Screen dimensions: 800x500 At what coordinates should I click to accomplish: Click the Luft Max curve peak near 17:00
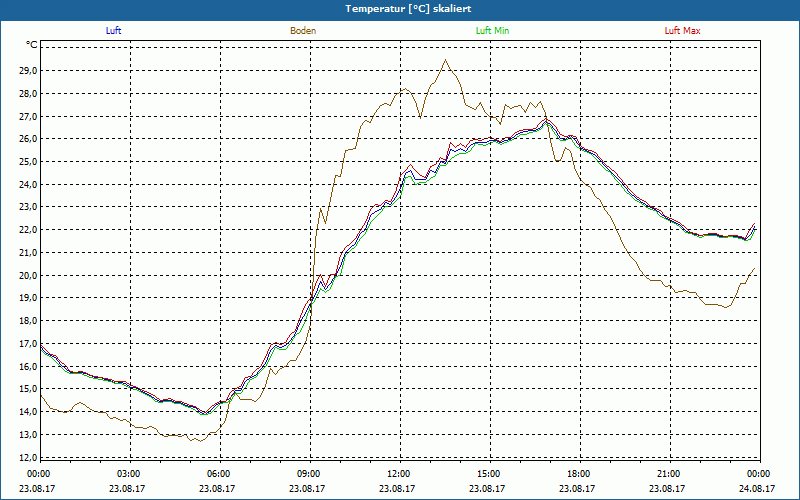546,119
